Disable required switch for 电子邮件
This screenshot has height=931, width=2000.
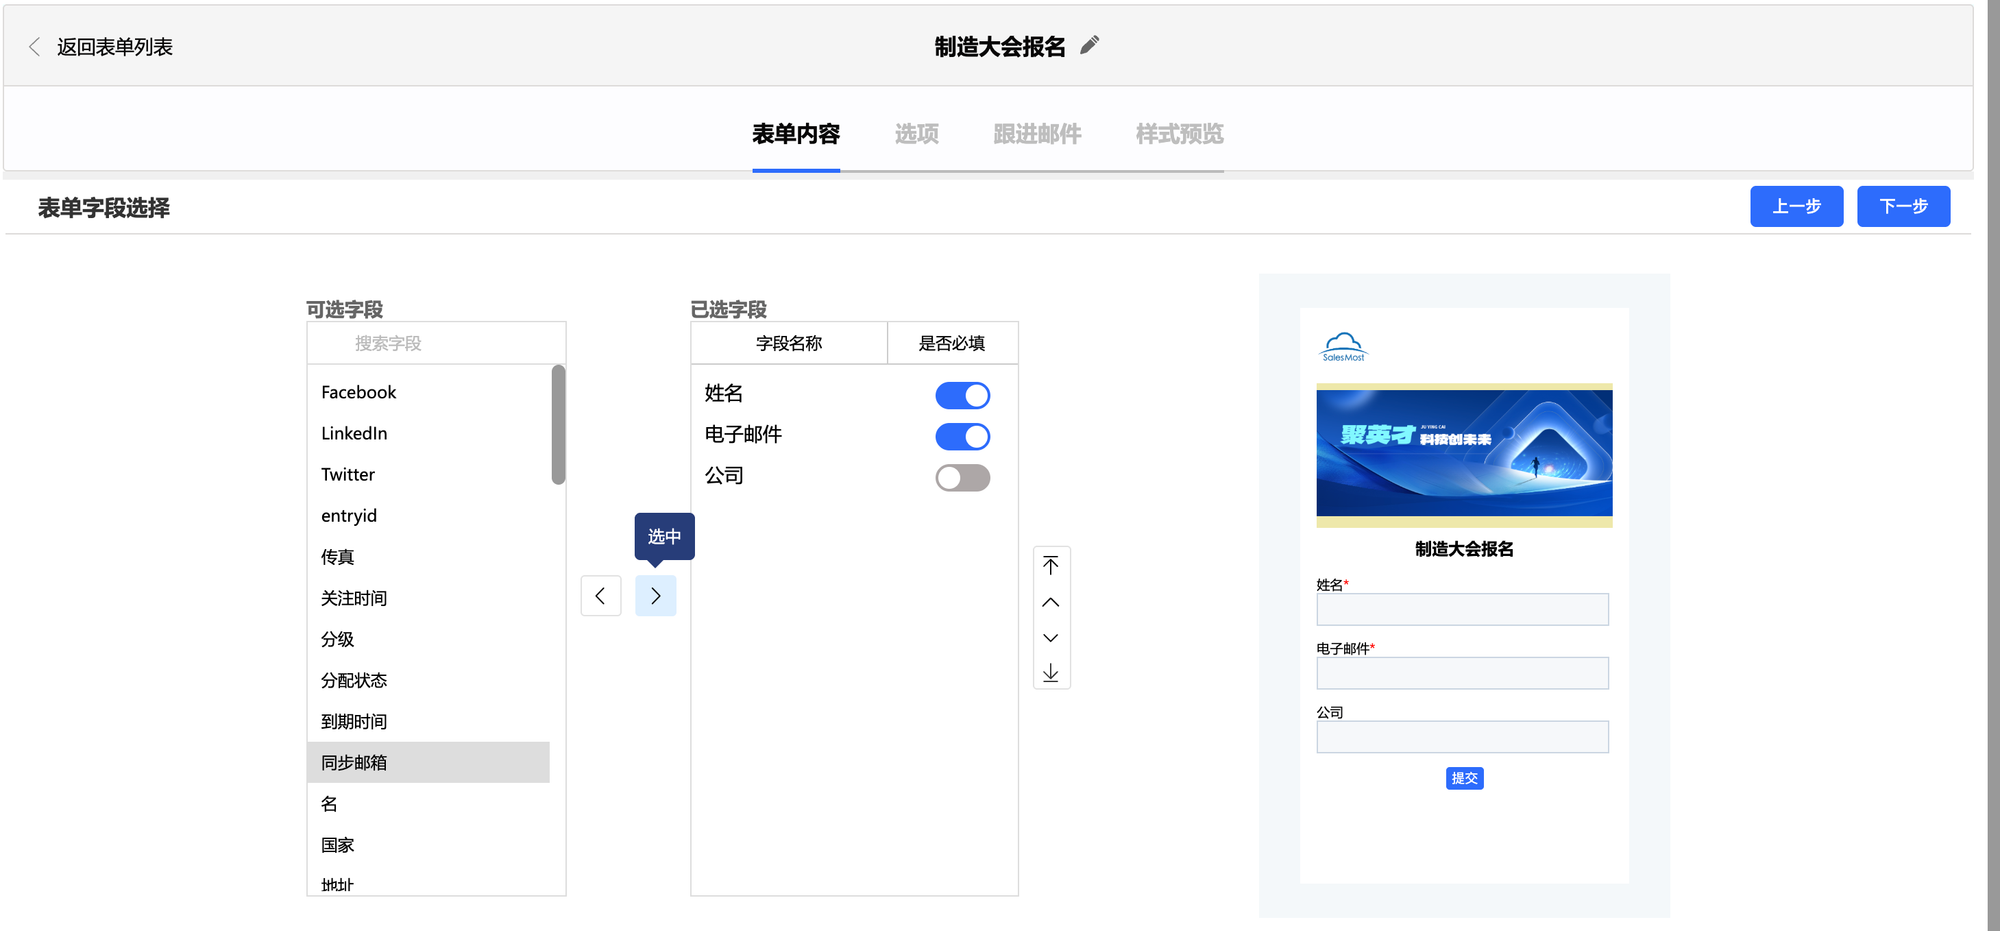click(x=962, y=437)
